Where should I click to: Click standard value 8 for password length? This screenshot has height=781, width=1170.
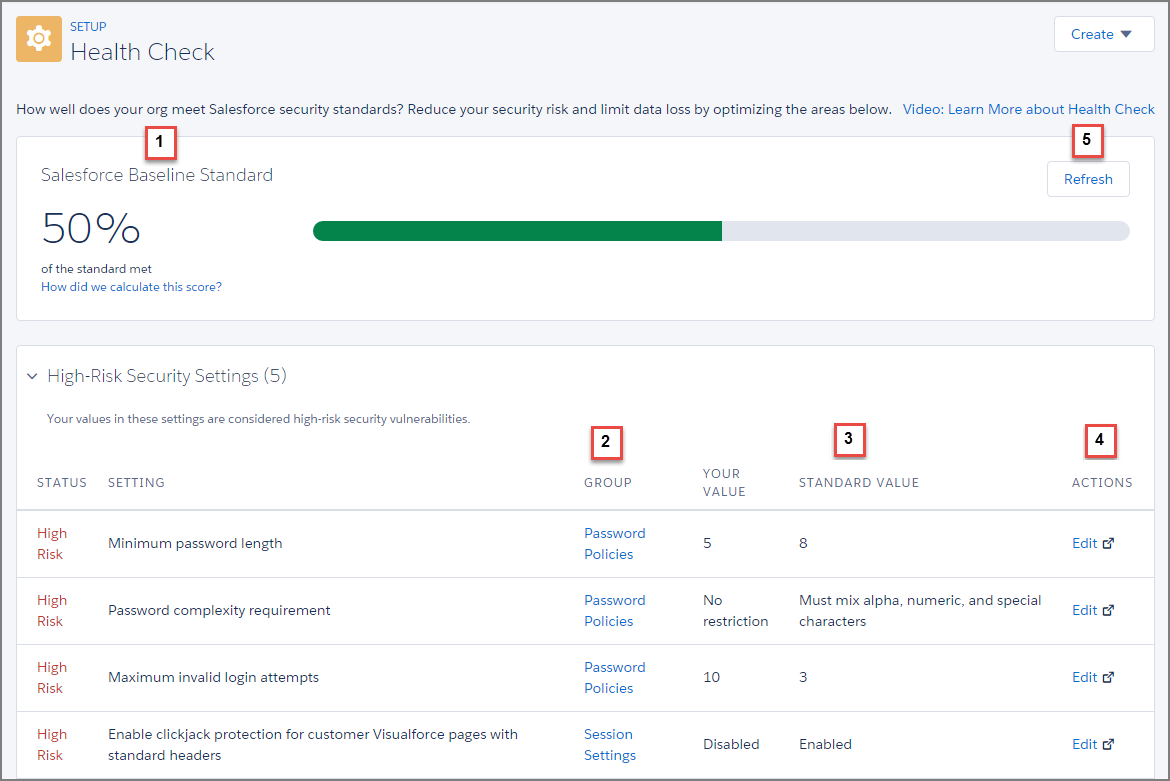pyautogui.click(x=803, y=543)
